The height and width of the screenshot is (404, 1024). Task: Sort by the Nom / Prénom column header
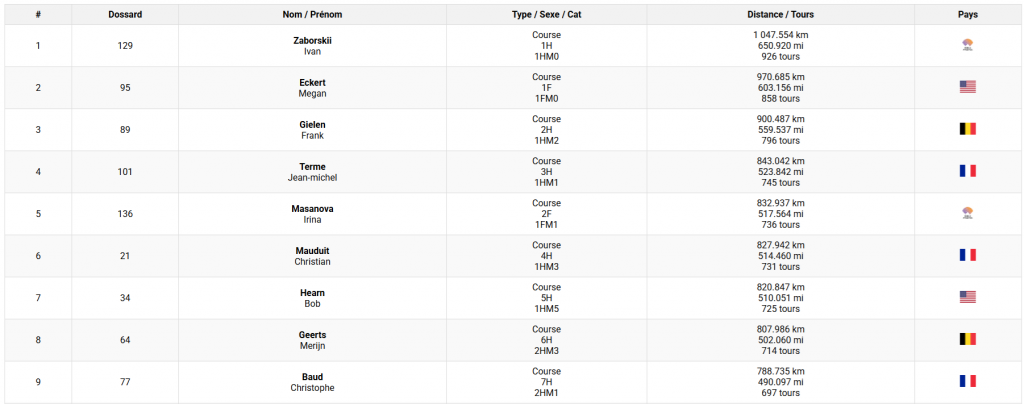[x=312, y=14]
